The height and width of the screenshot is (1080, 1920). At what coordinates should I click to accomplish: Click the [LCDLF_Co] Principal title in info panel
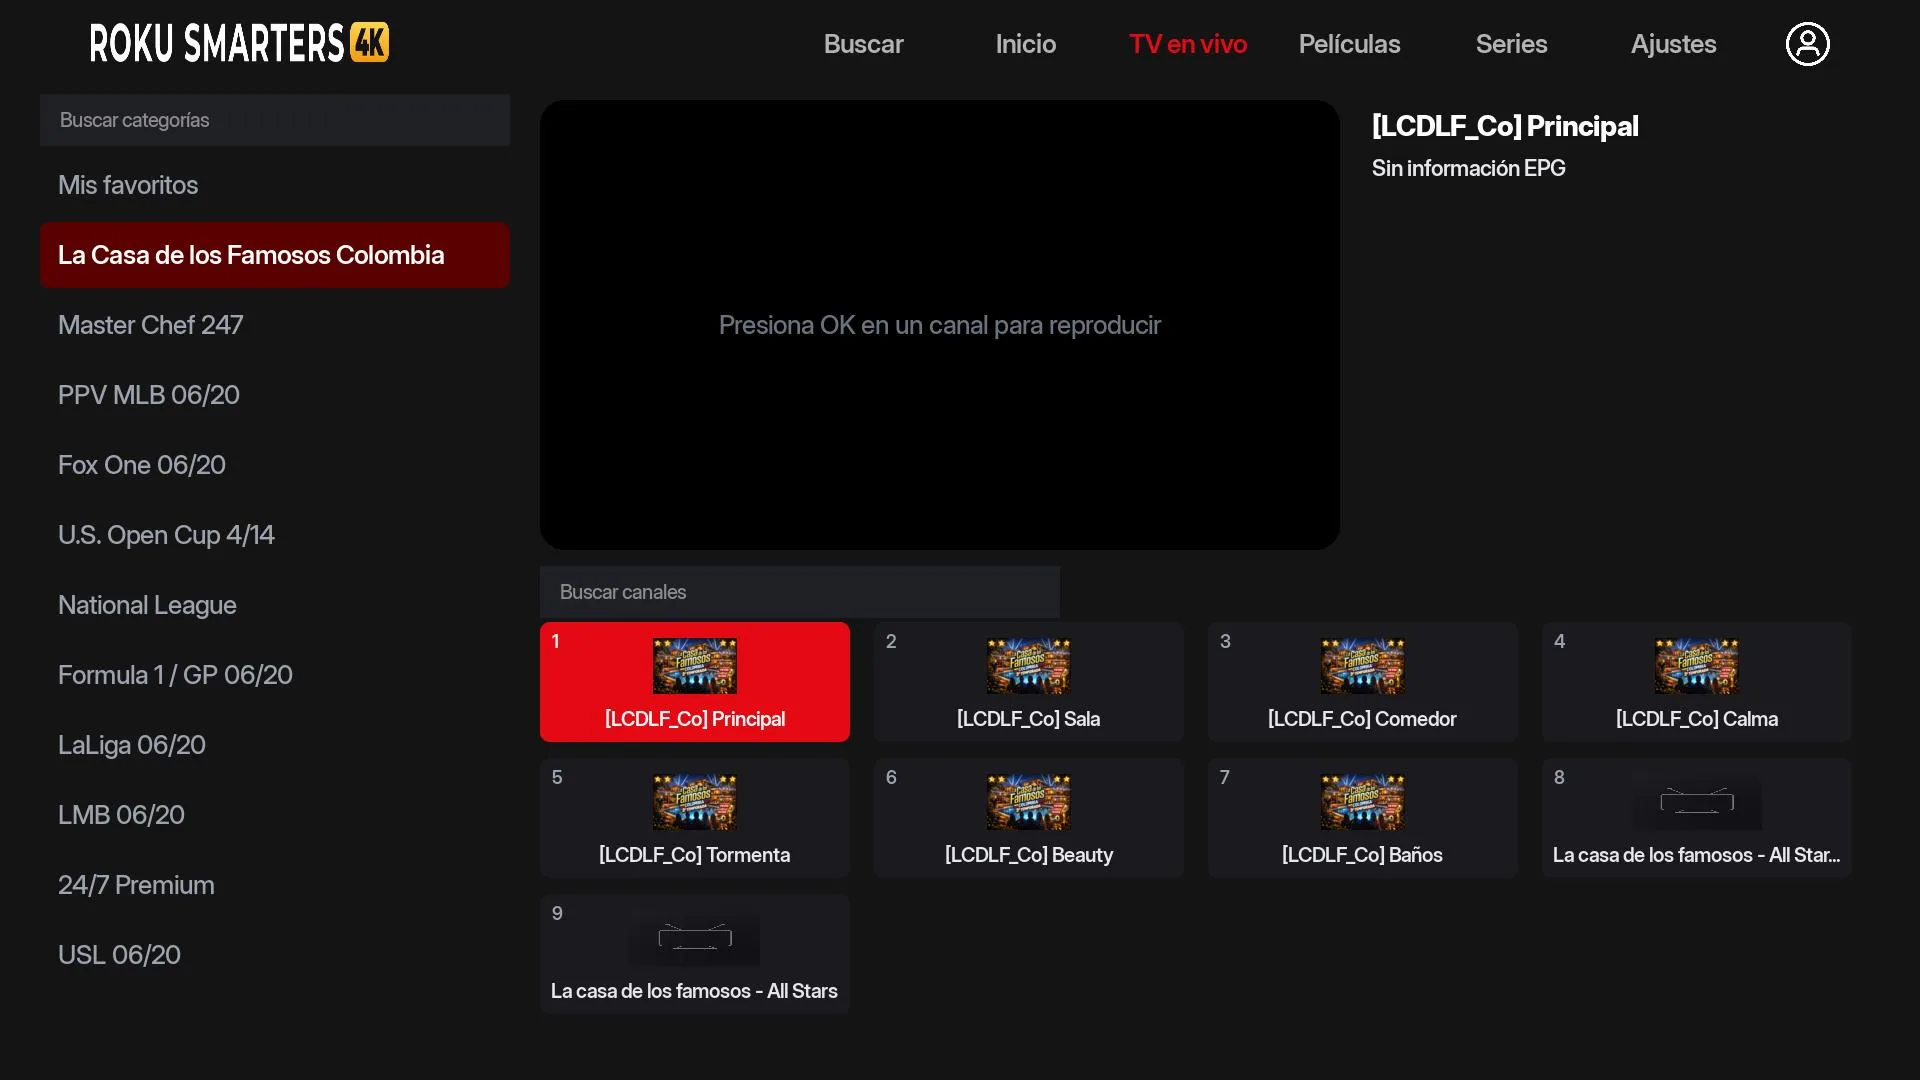pyautogui.click(x=1505, y=126)
